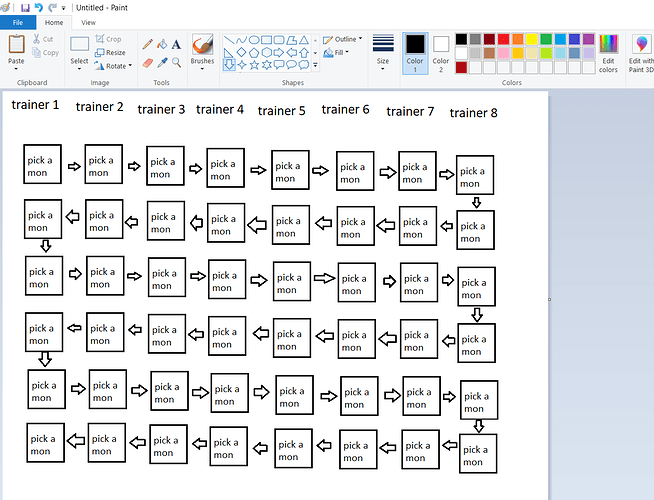Select the Color picker eyedropper tool

(162, 63)
